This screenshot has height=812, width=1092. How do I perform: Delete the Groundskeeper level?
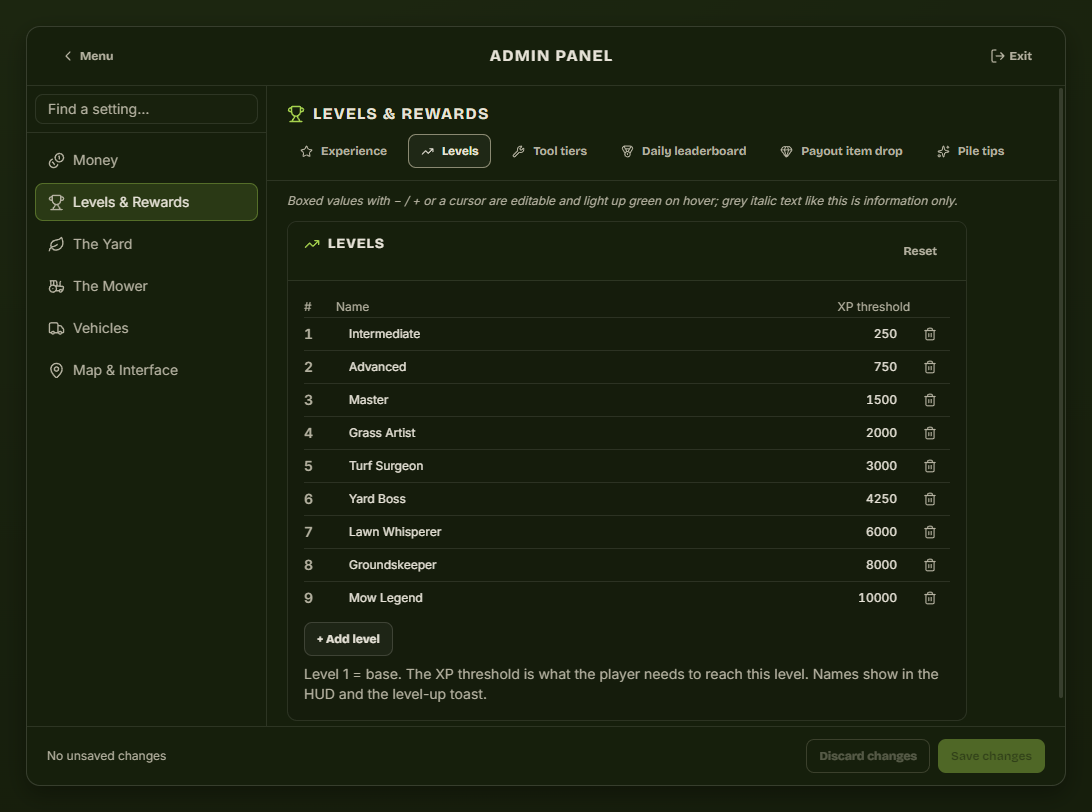tap(929, 565)
